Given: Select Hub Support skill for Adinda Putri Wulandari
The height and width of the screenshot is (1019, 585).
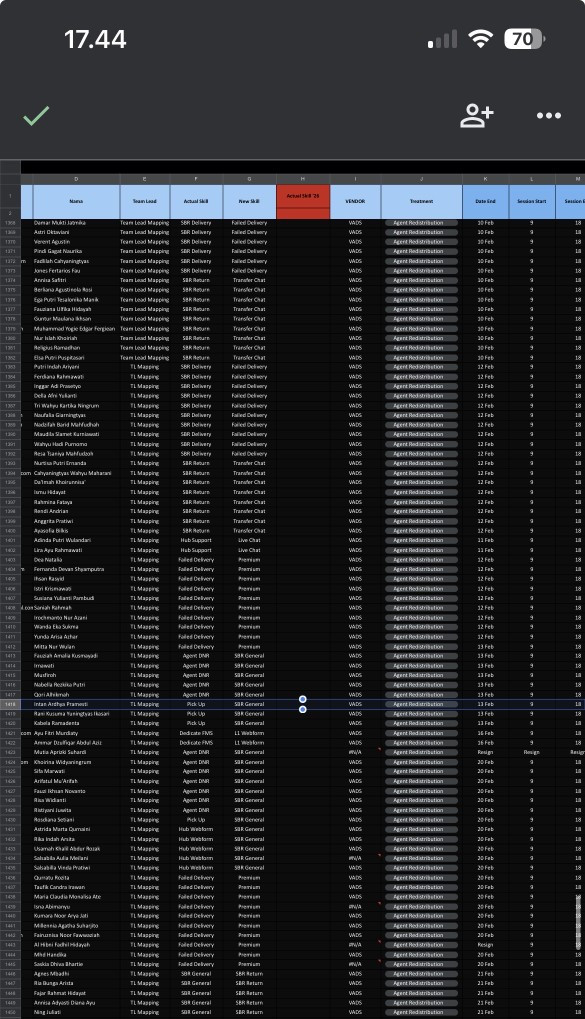Looking at the screenshot, I should pyautogui.click(x=196, y=540).
